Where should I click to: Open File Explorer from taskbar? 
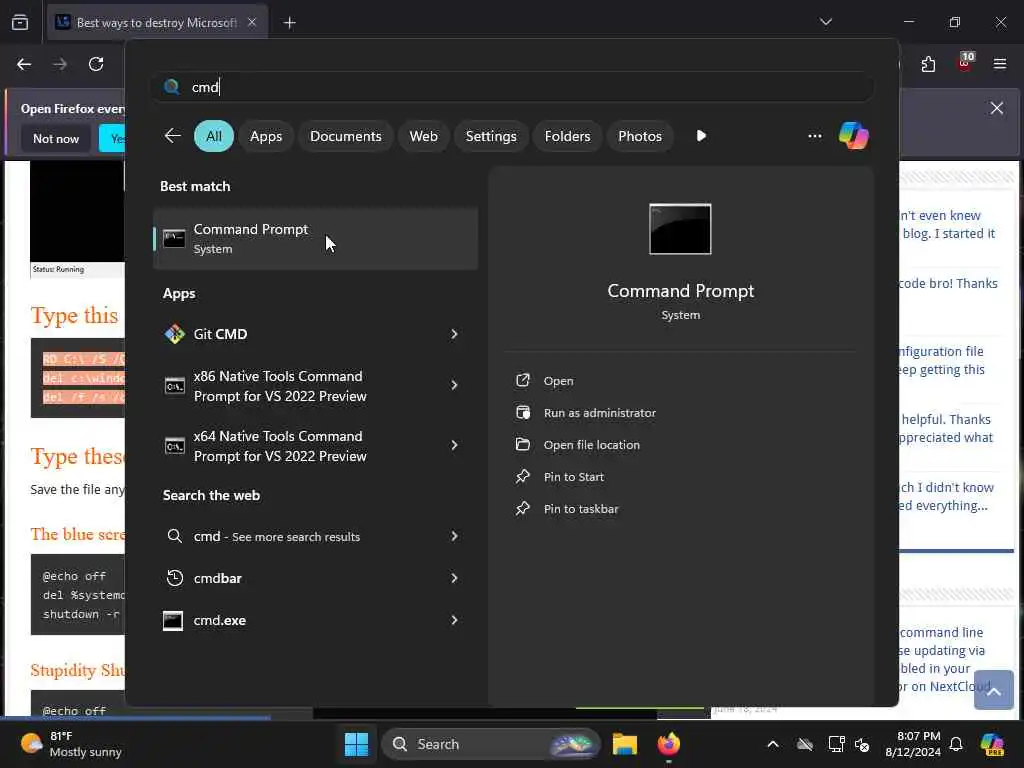625,744
